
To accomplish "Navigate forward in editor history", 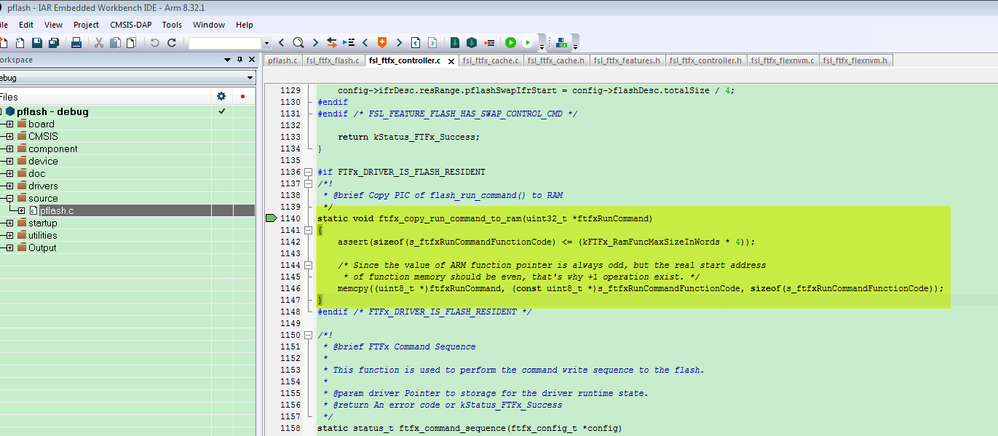I will tap(432, 43).
